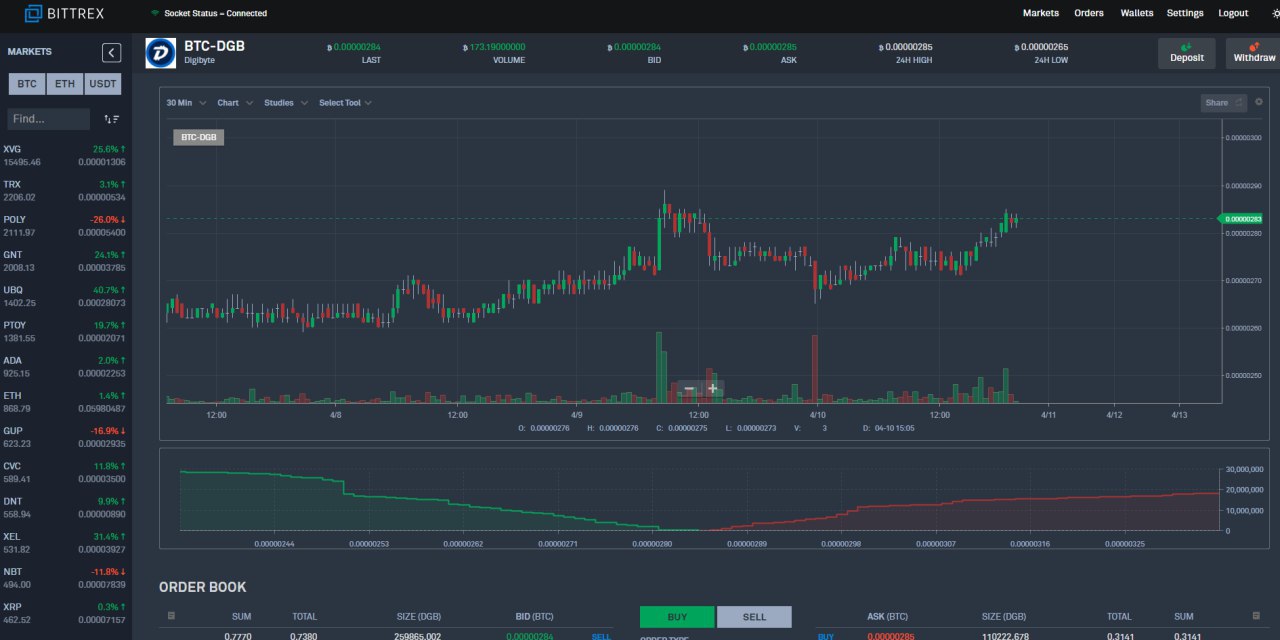Image resolution: width=1280 pixels, height=640 pixels.
Task: Select the NBT market row
Action: 65,578
